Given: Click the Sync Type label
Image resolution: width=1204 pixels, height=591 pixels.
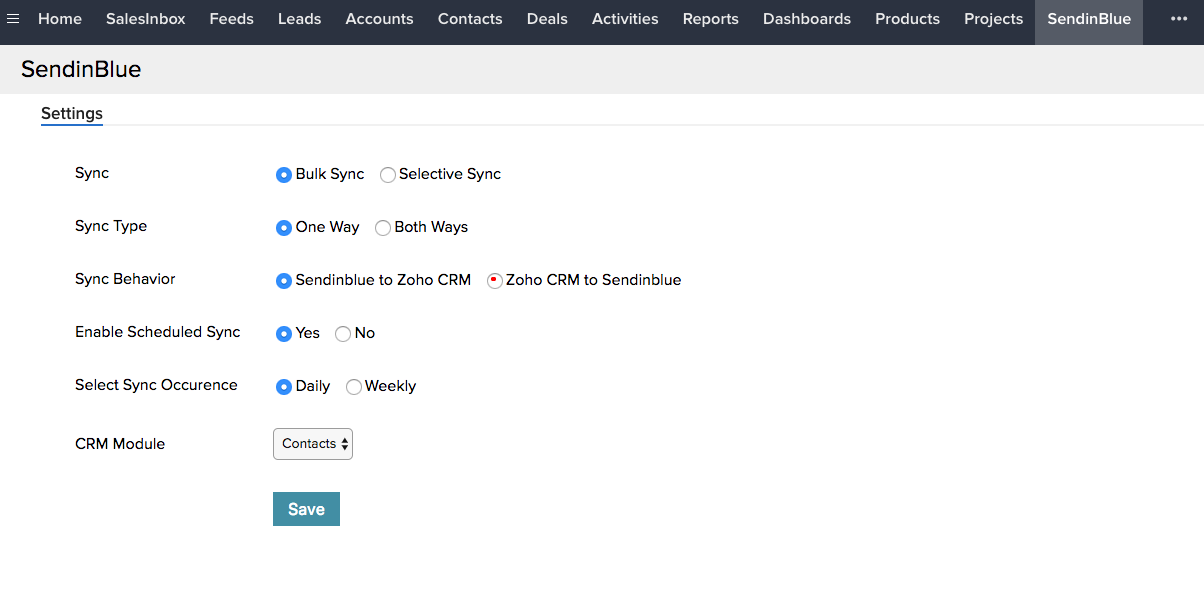Looking at the screenshot, I should pyautogui.click(x=111, y=226).
